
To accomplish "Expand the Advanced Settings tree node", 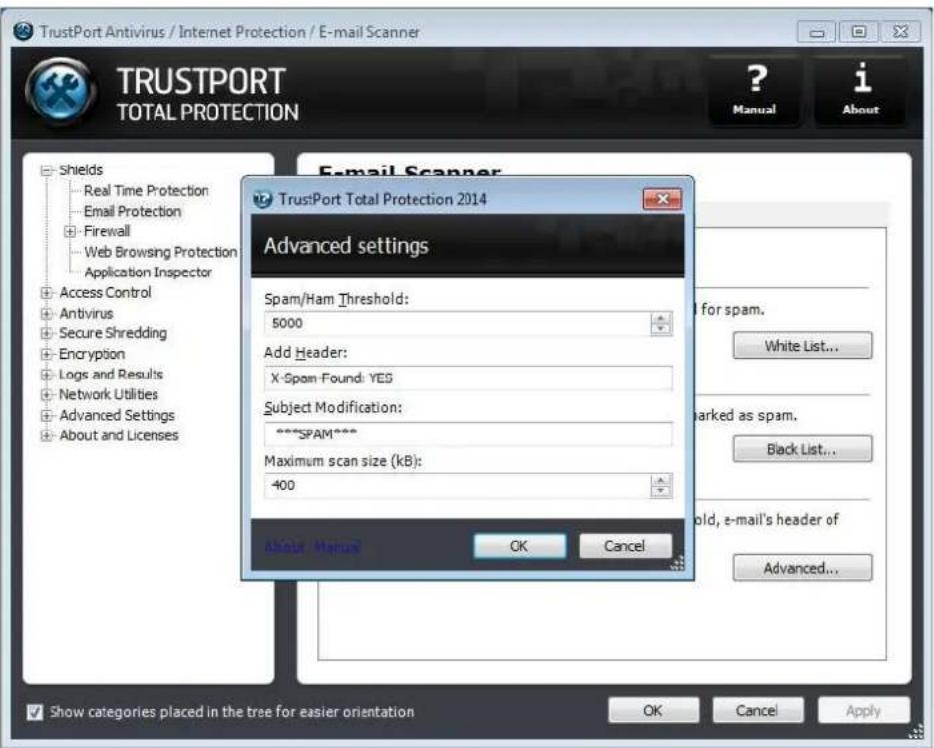I will [46, 416].
